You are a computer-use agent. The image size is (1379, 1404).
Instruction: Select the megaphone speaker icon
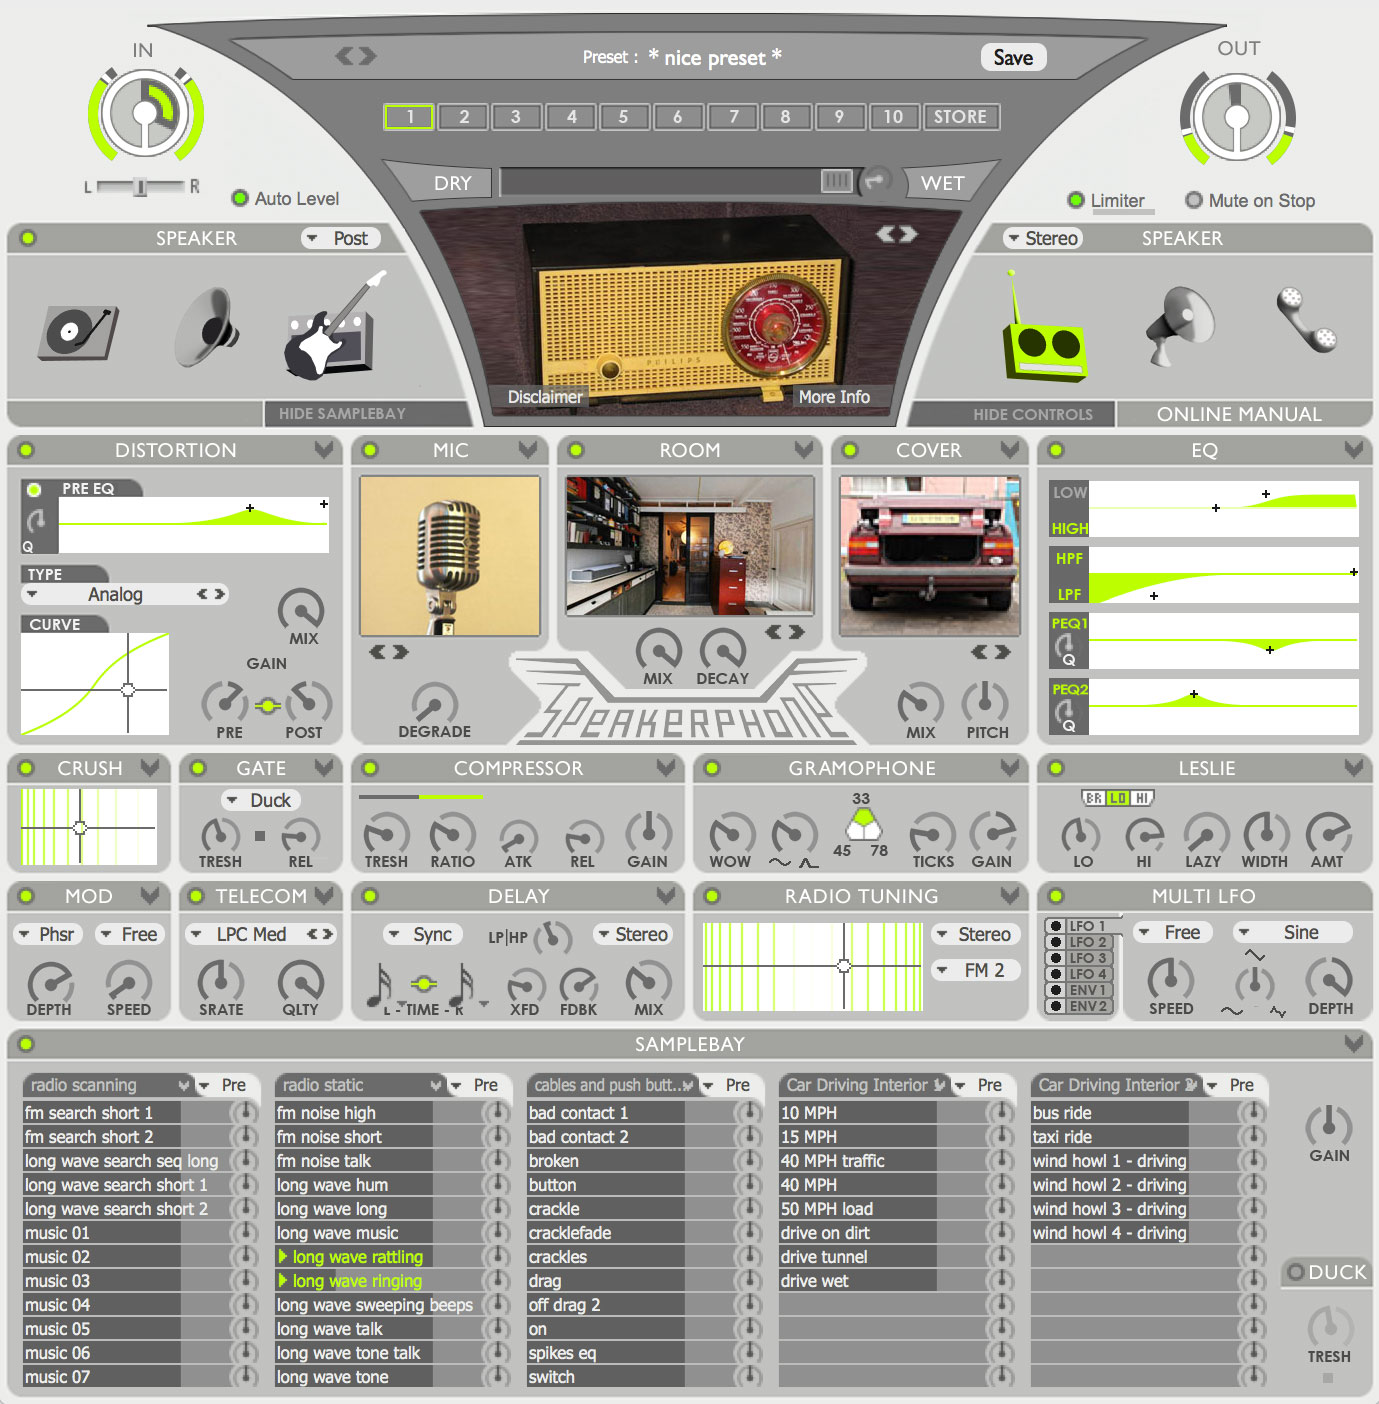(1179, 327)
